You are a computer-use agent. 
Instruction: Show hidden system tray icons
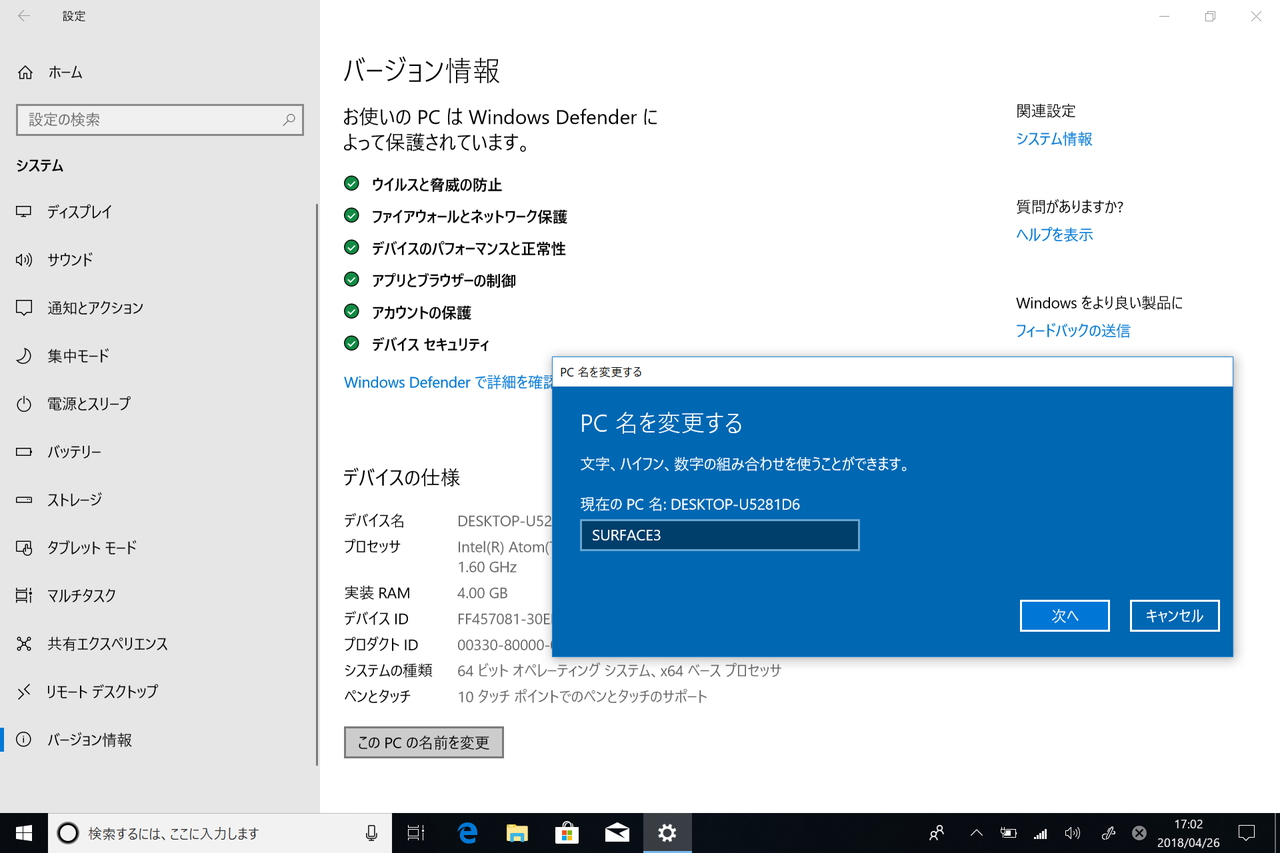click(976, 833)
